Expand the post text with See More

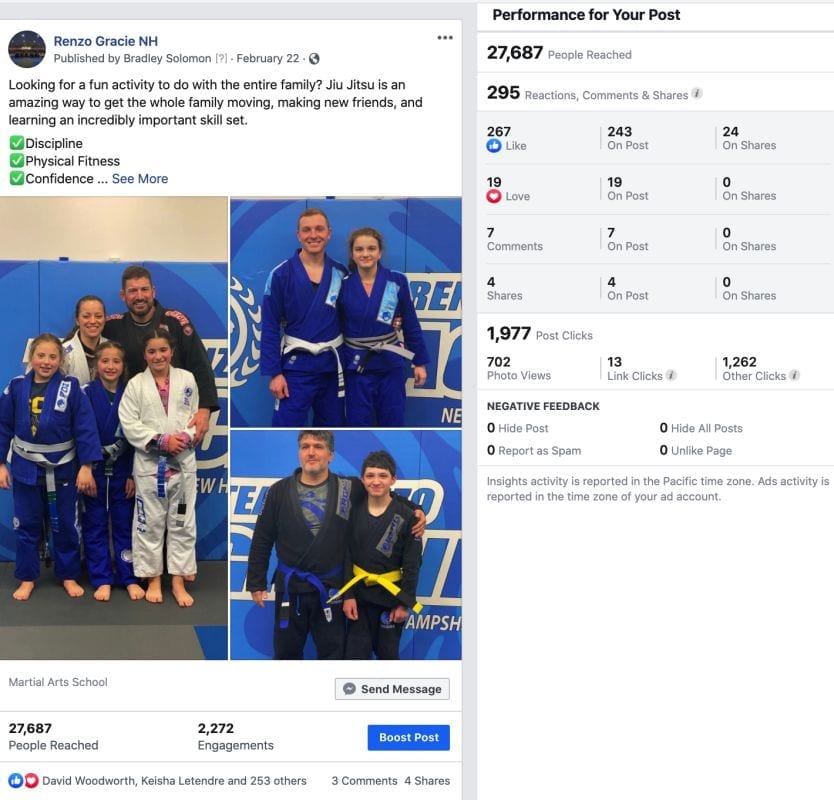pos(140,179)
